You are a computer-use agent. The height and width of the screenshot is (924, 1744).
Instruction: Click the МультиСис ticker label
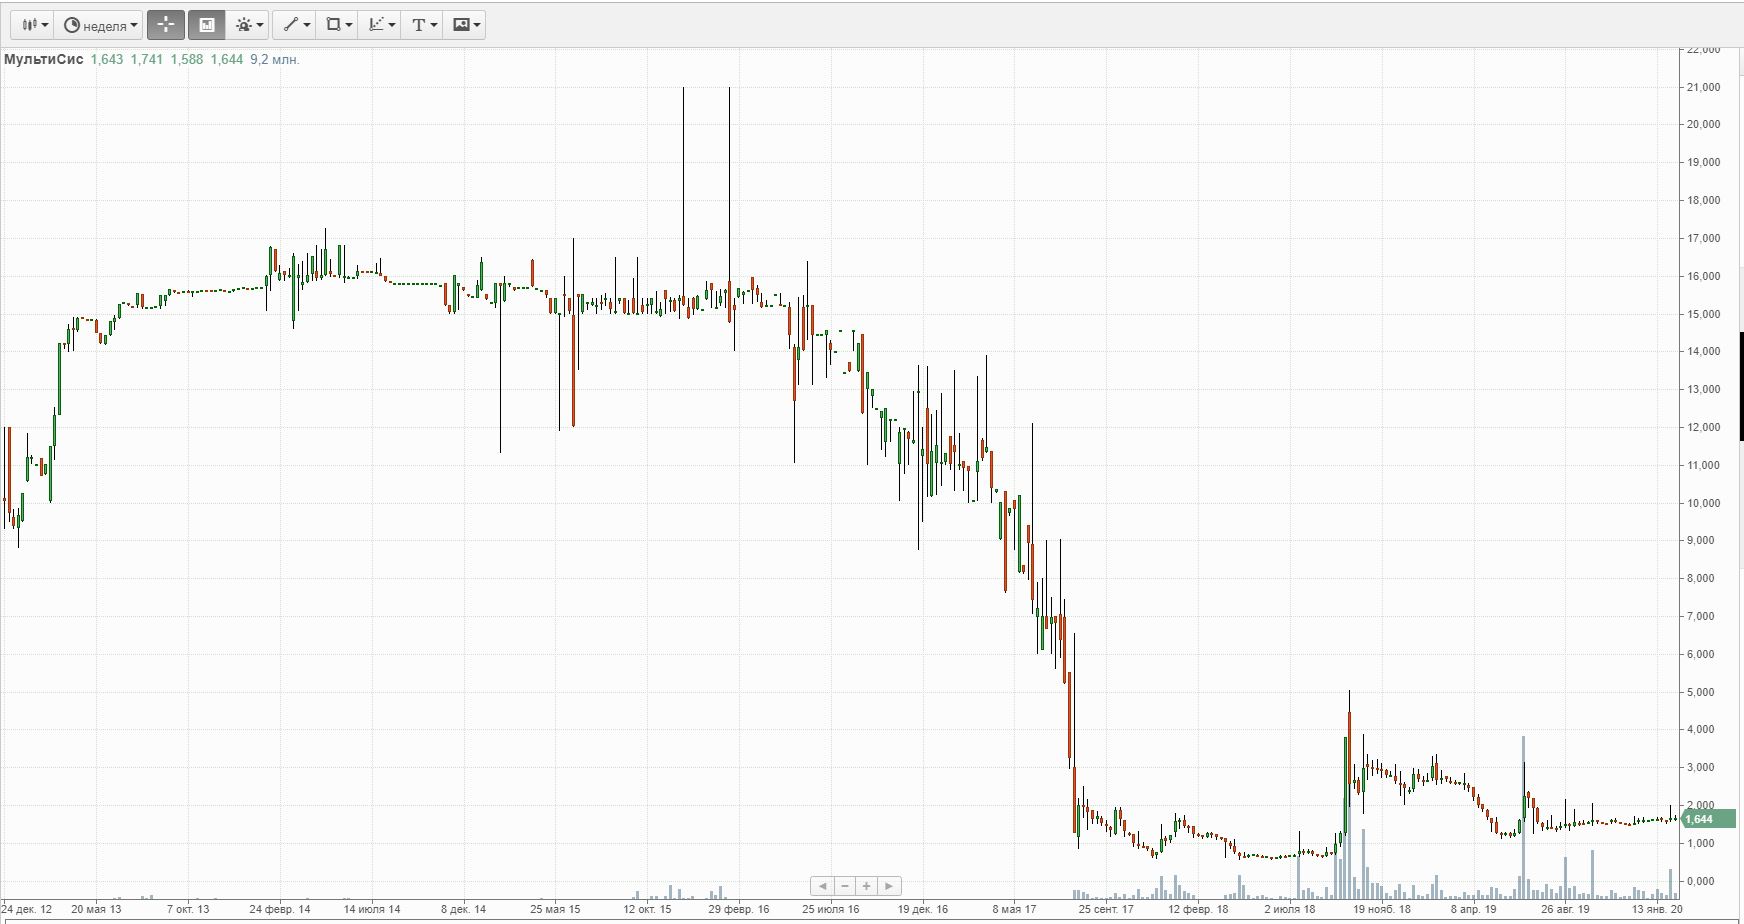[43, 60]
